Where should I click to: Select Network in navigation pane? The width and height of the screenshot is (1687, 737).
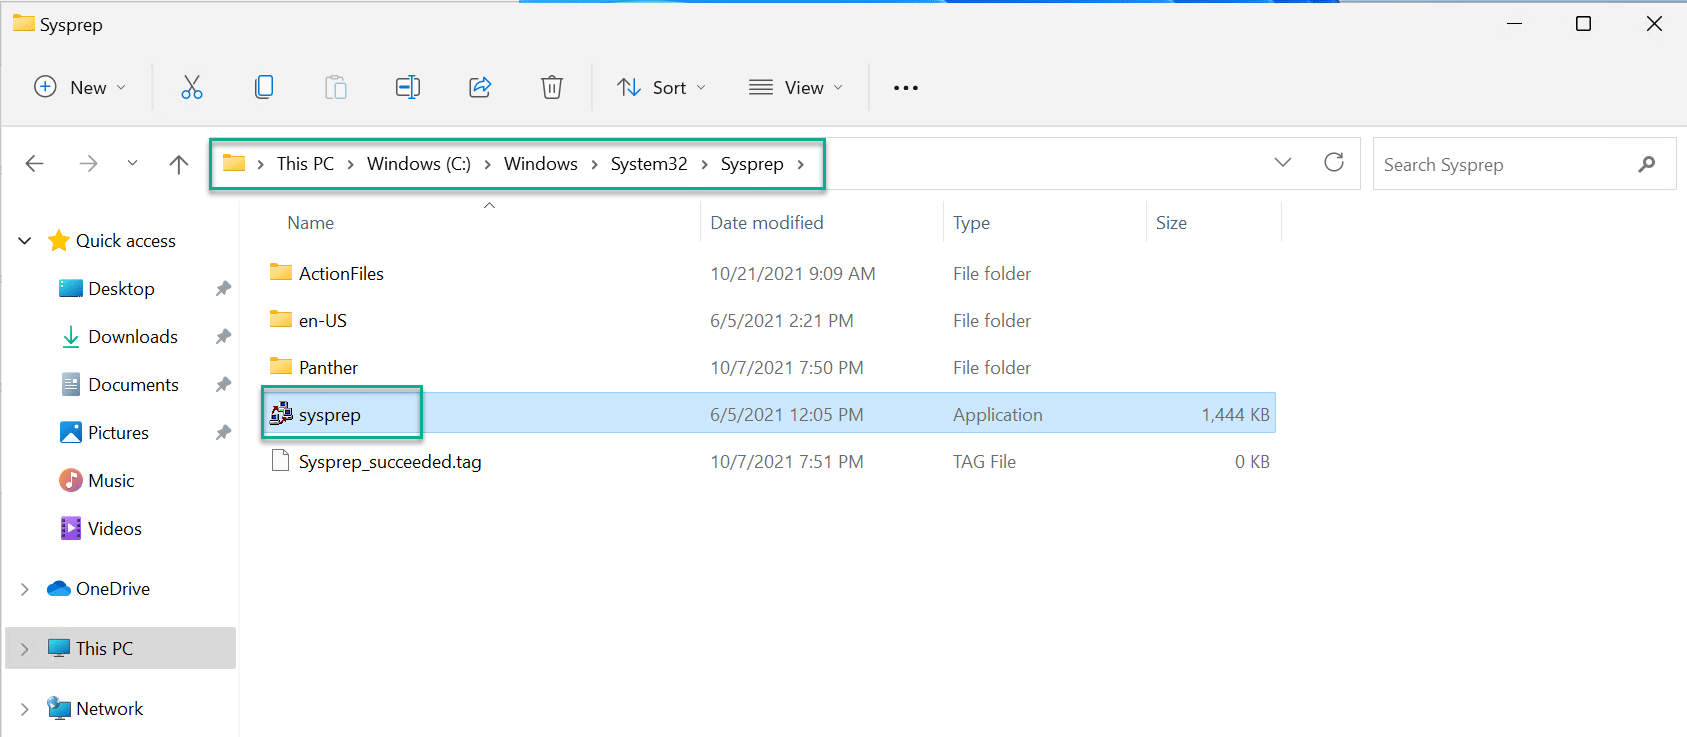(110, 709)
